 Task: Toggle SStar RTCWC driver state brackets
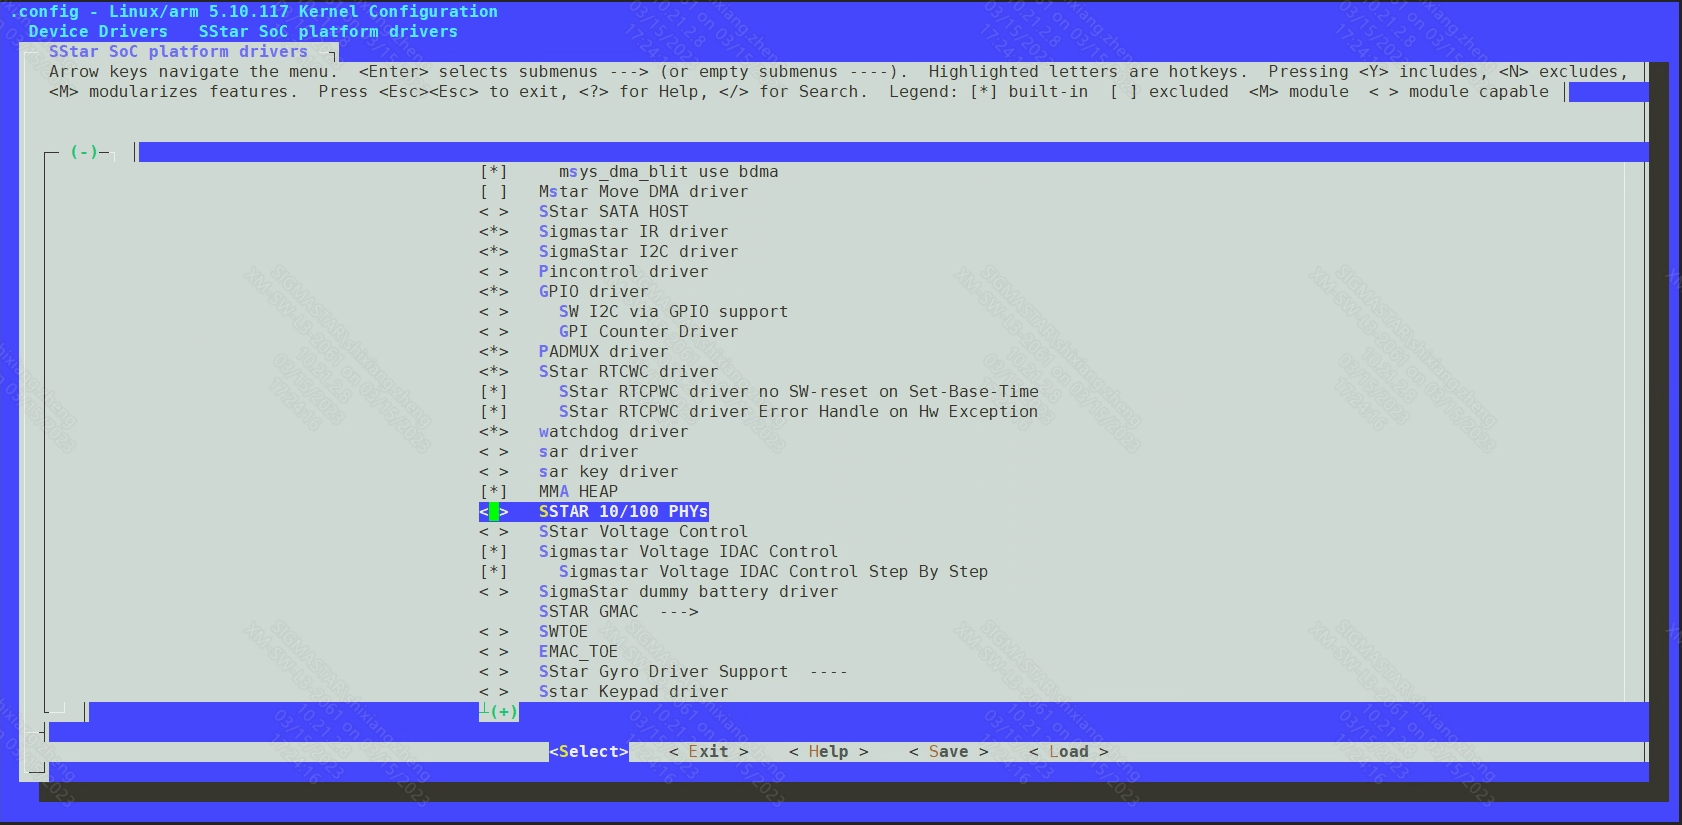pos(494,372)
